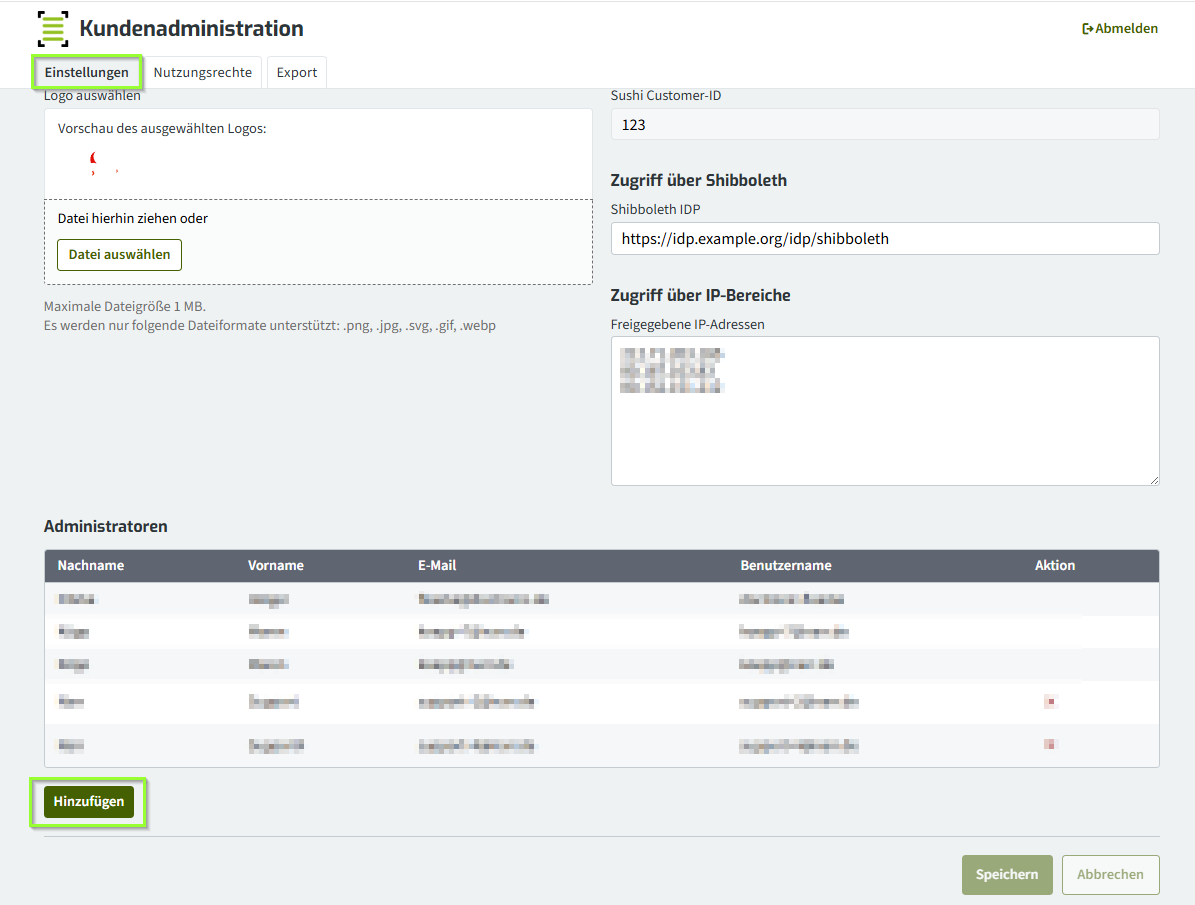This screenshot has width=1195, height=905.
Task: Click the Abbrechen button
Action: point(1110,875)
